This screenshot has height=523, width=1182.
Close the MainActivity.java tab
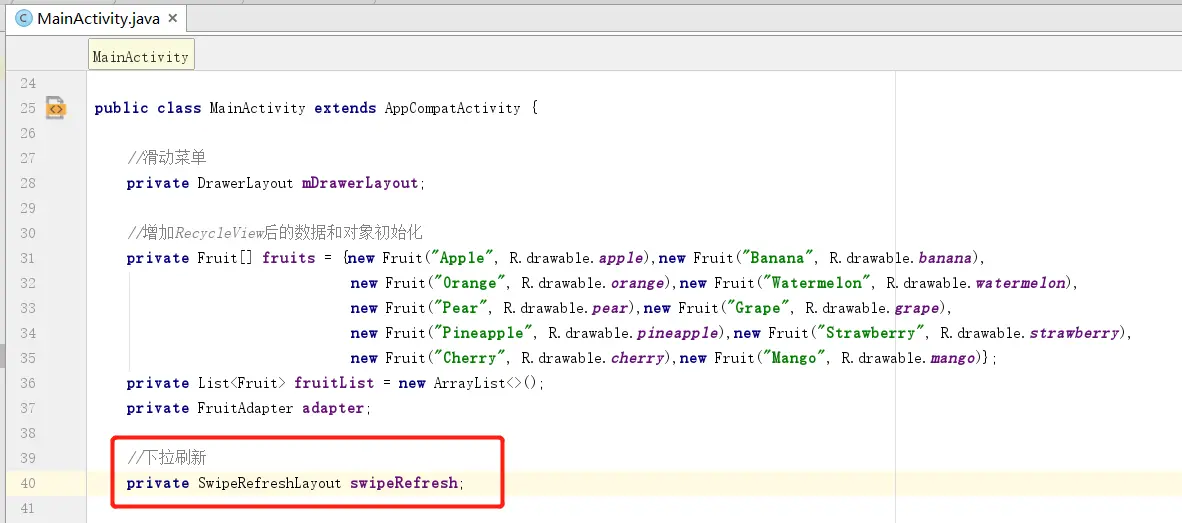[173, 18]
